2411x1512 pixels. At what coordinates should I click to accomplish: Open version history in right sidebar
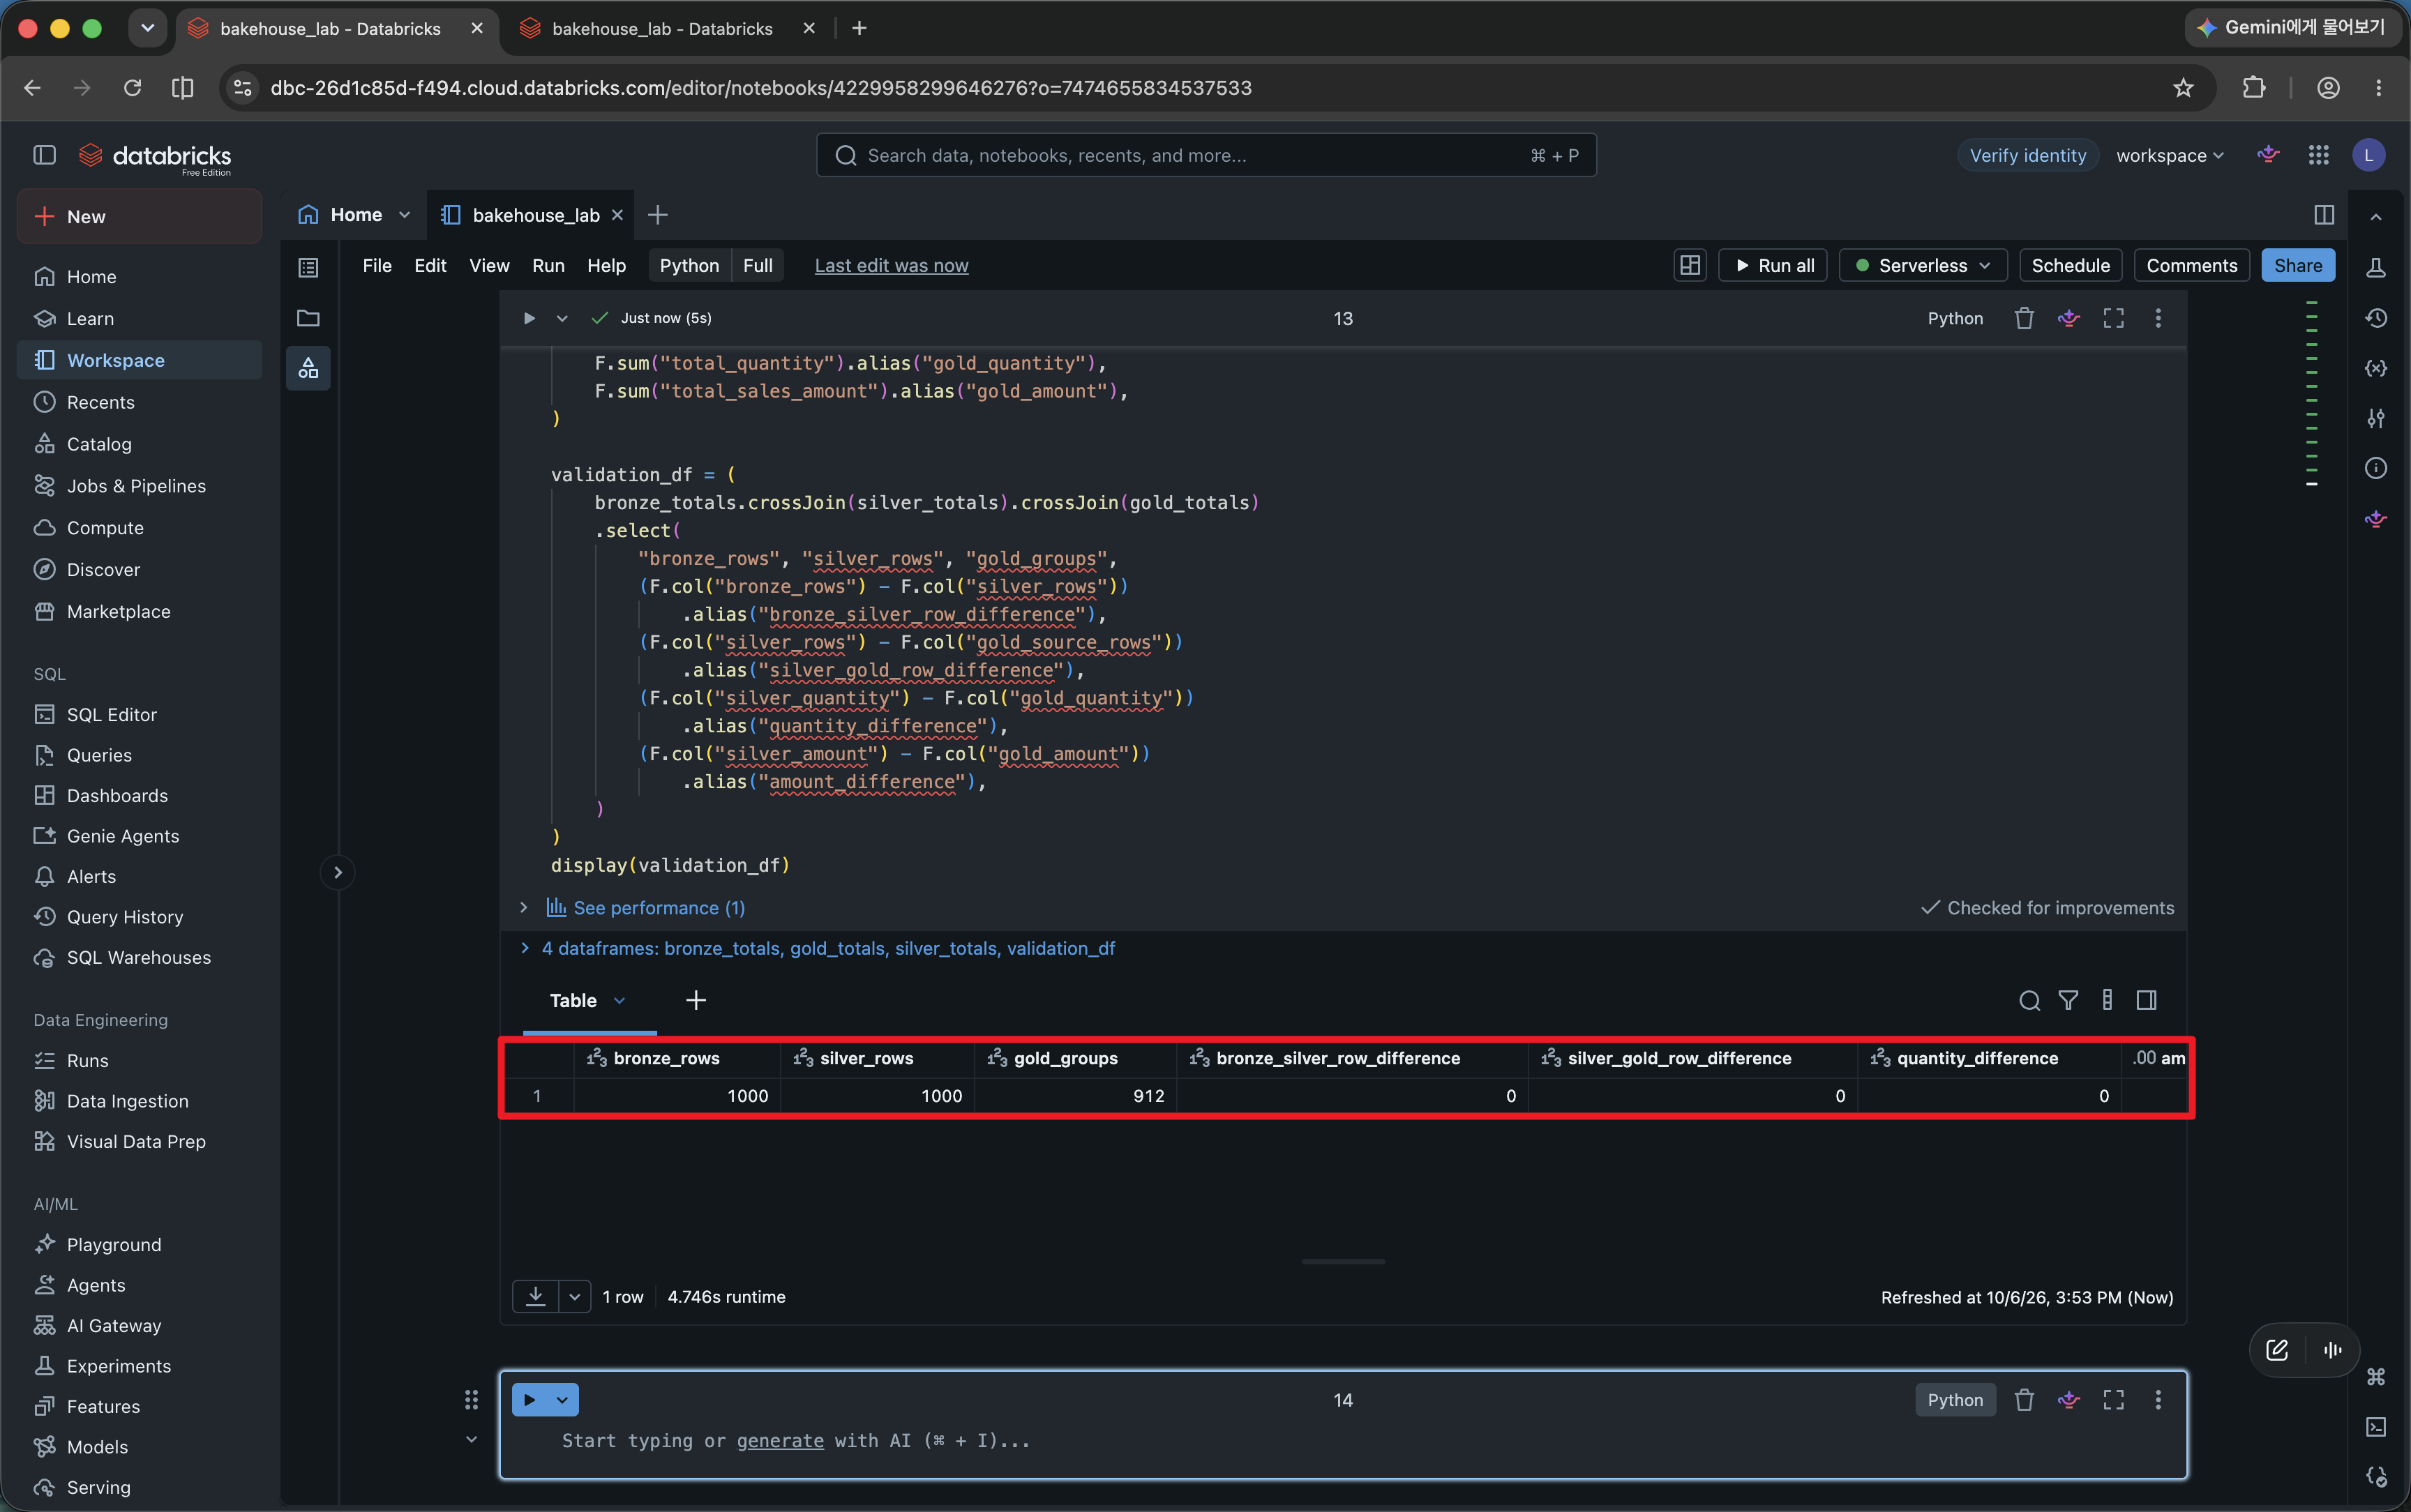[2375, 318]
